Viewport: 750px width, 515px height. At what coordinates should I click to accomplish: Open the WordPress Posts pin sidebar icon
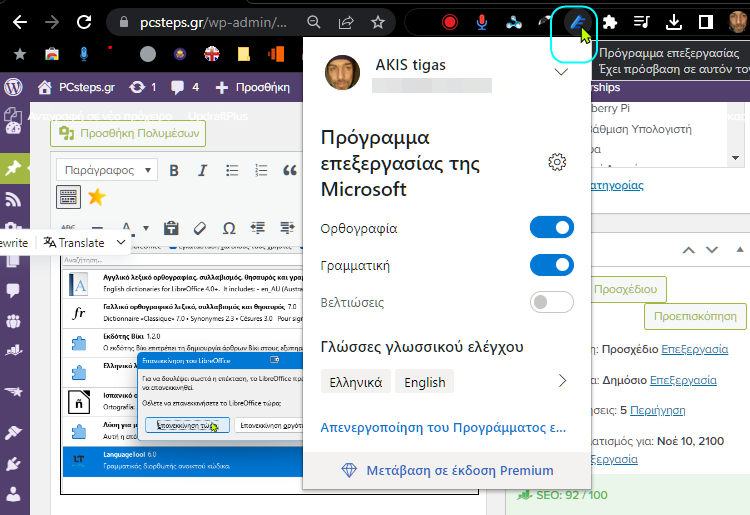point(13,168)
